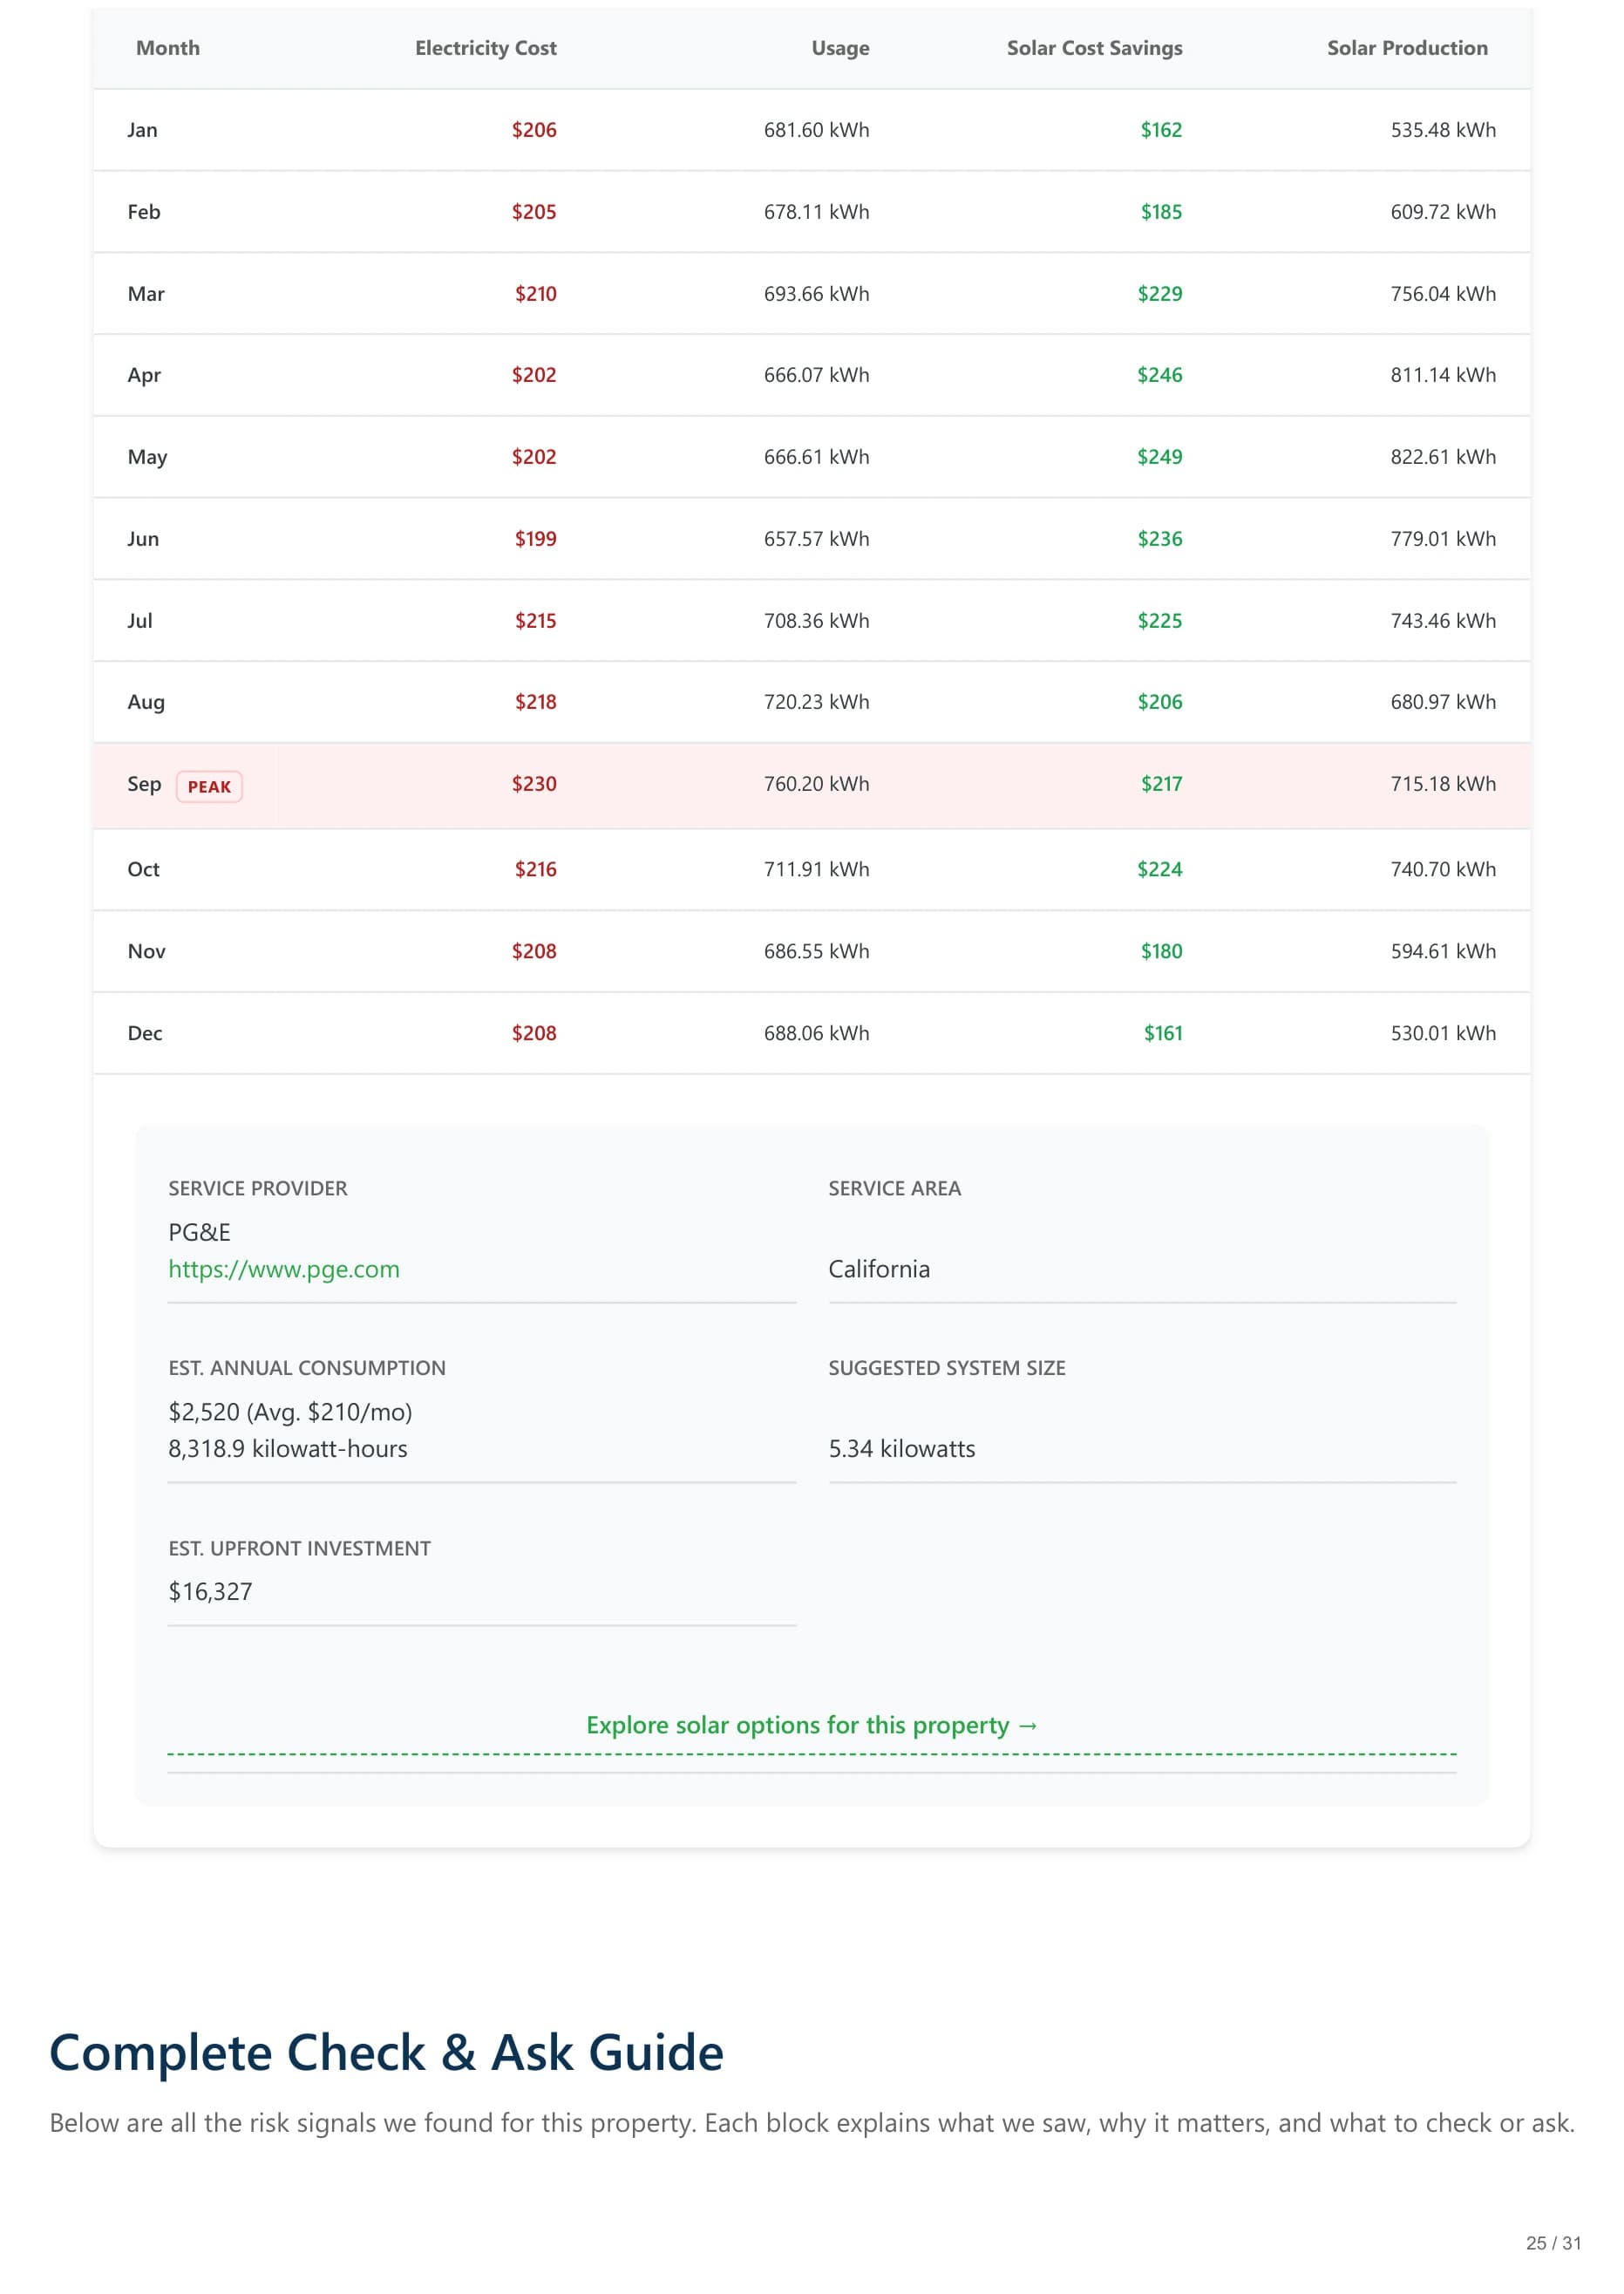Click the 8,318.9 kilowatt-hours value
The image size is (1624, 2294).
pyautogui.click(x=288, y=1449)
